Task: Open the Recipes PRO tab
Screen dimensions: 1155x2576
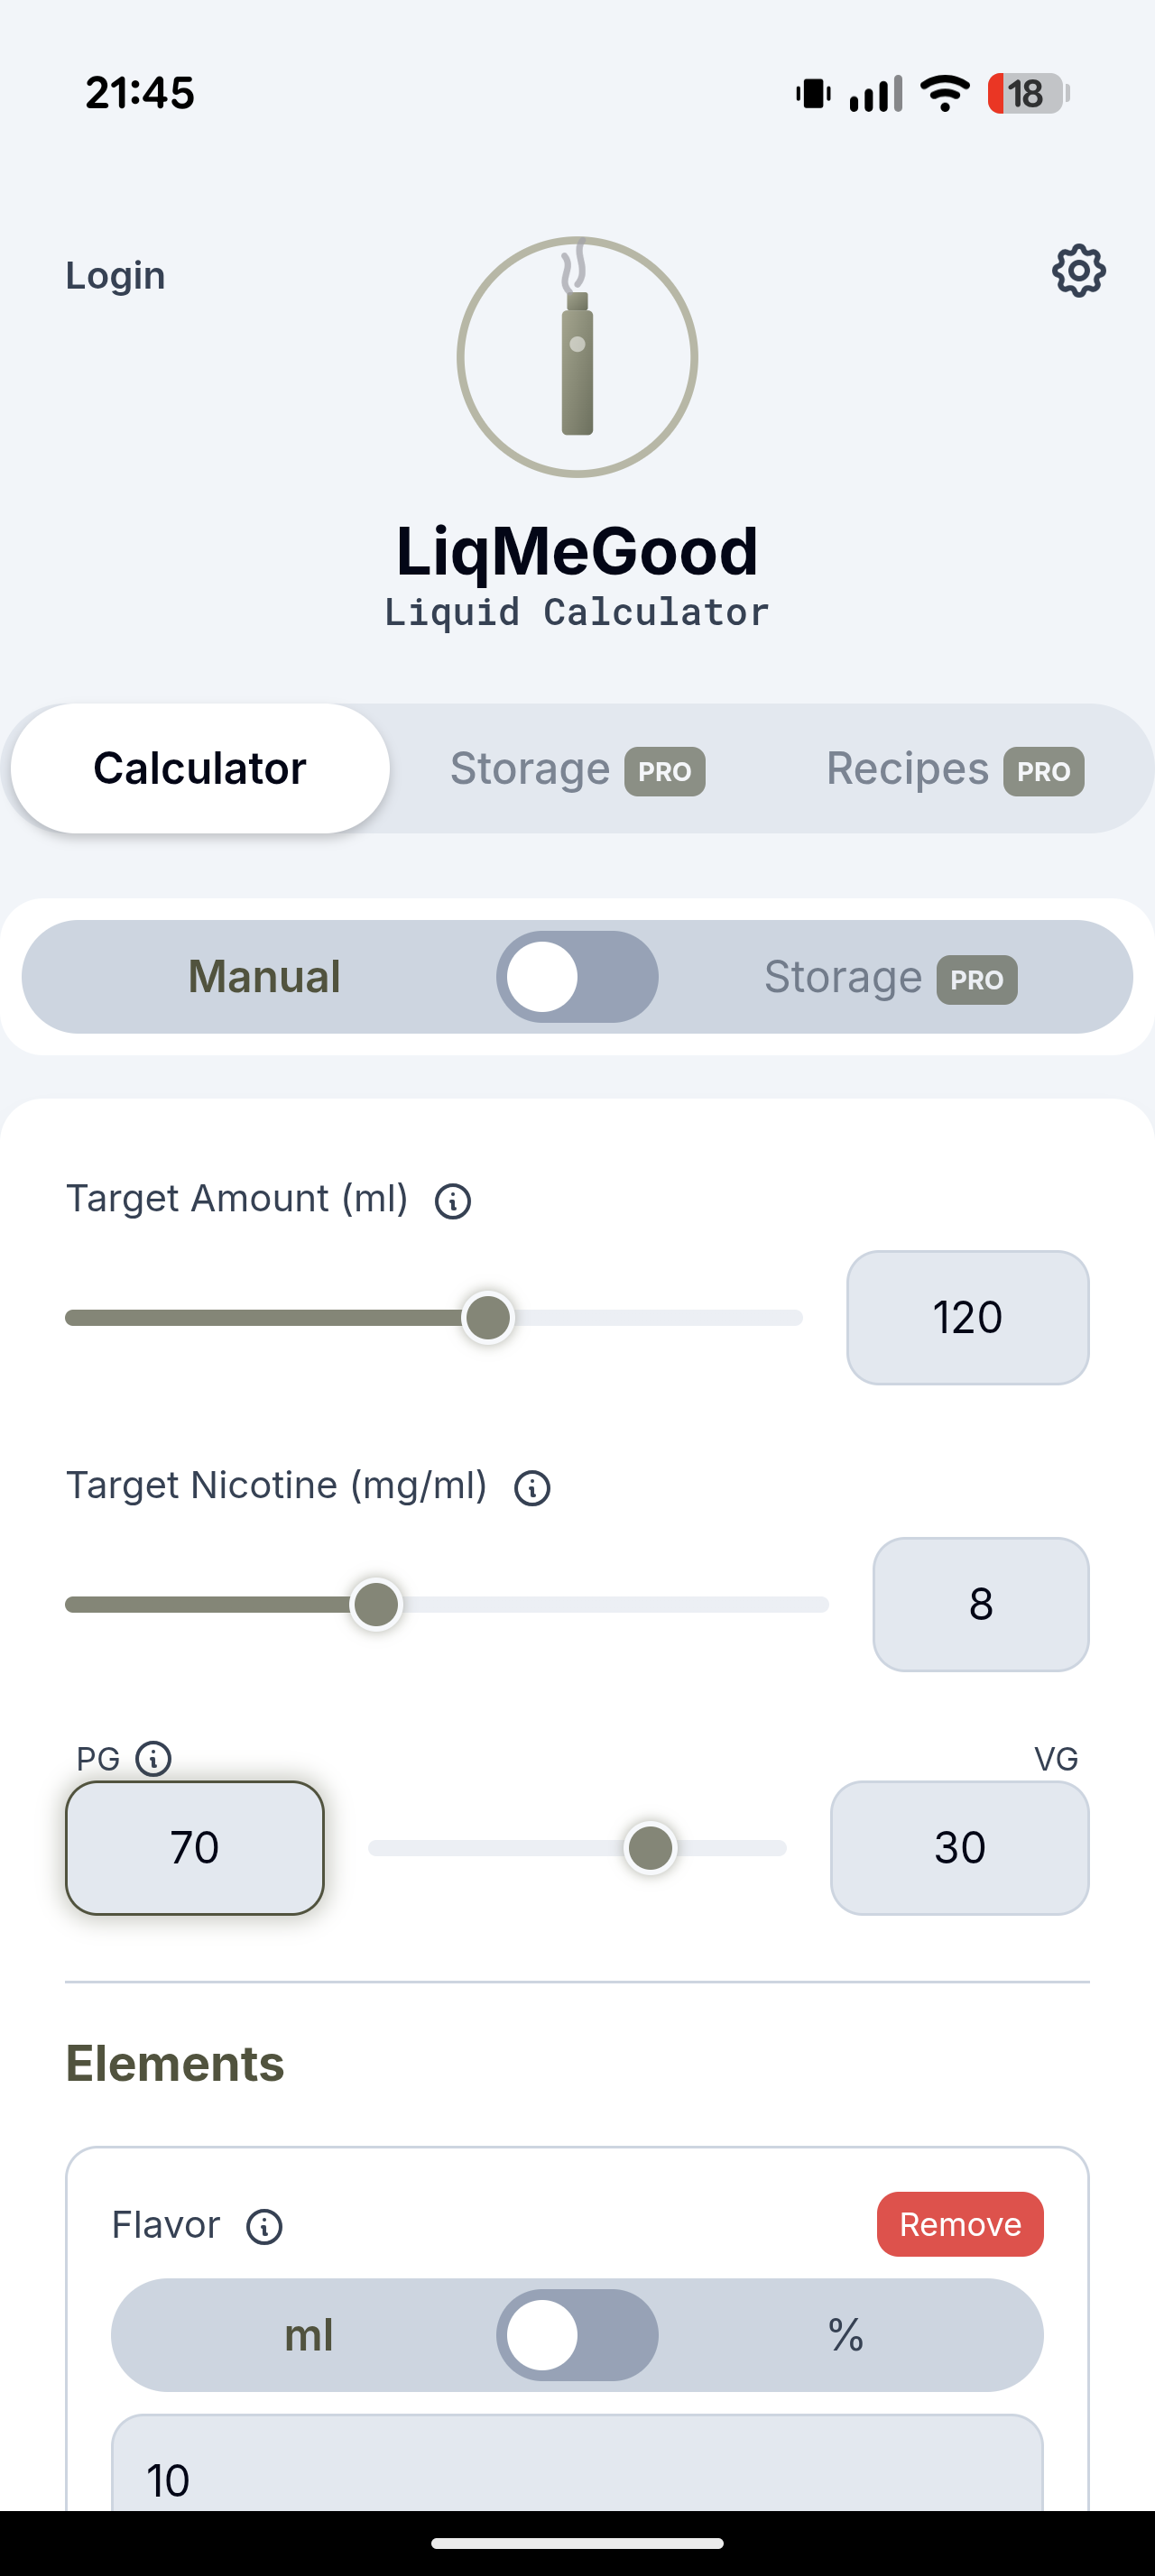Action: (x=954, y=769)
